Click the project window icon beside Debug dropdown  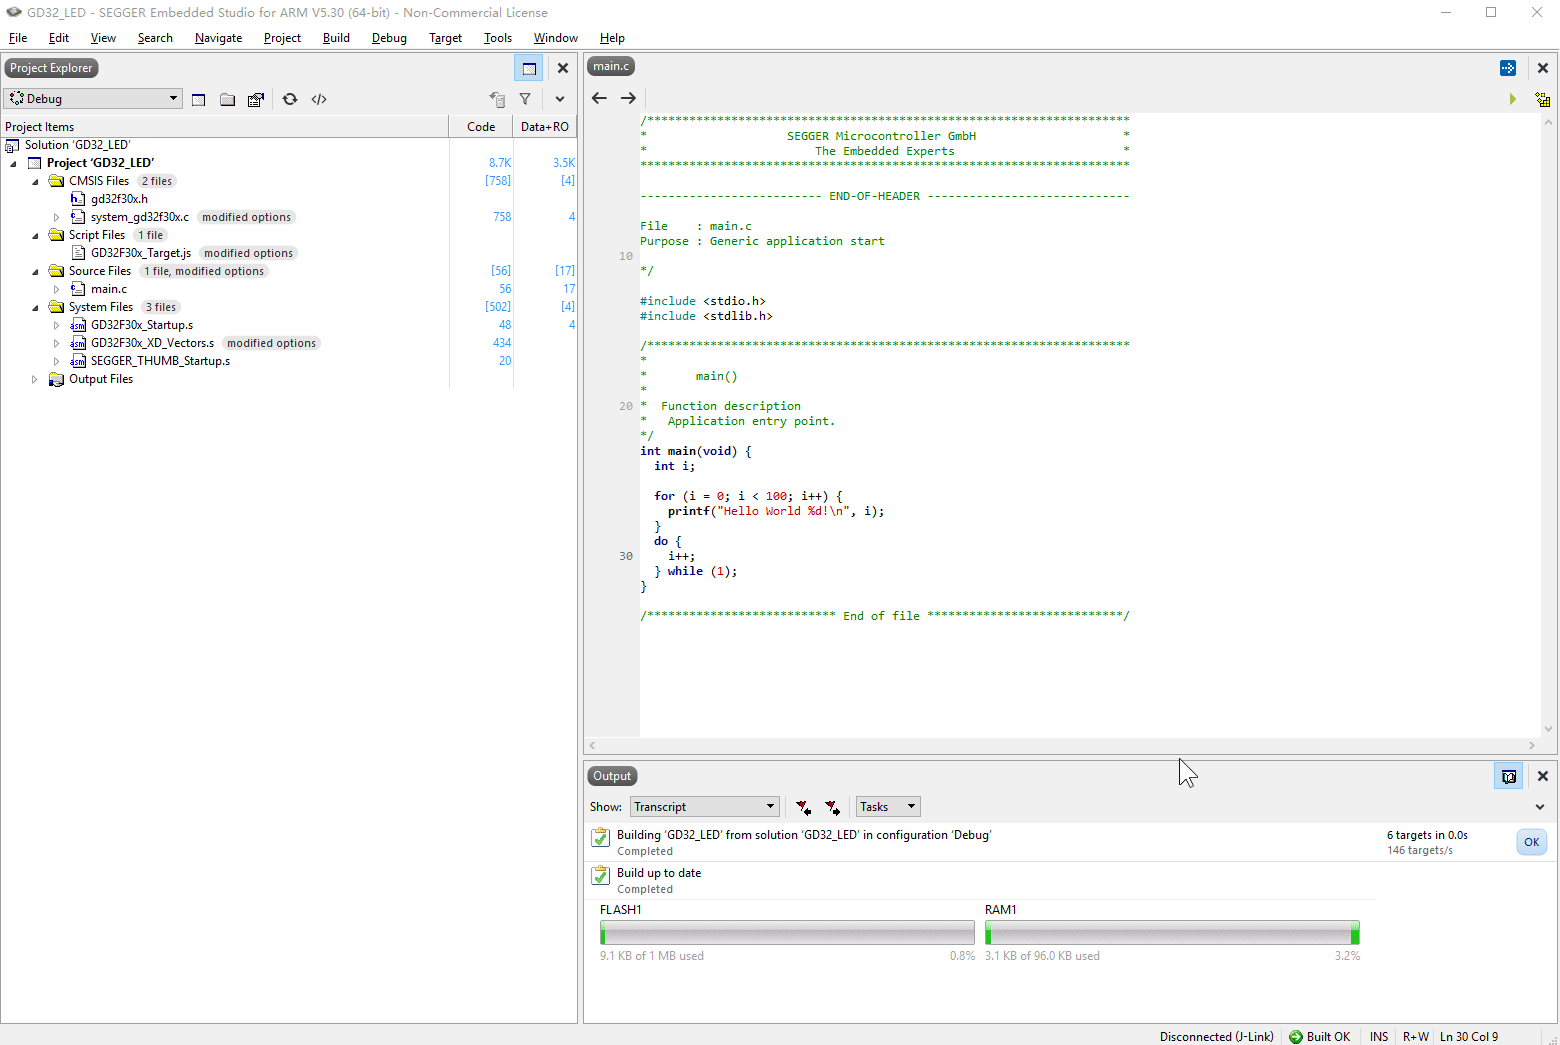199,99
